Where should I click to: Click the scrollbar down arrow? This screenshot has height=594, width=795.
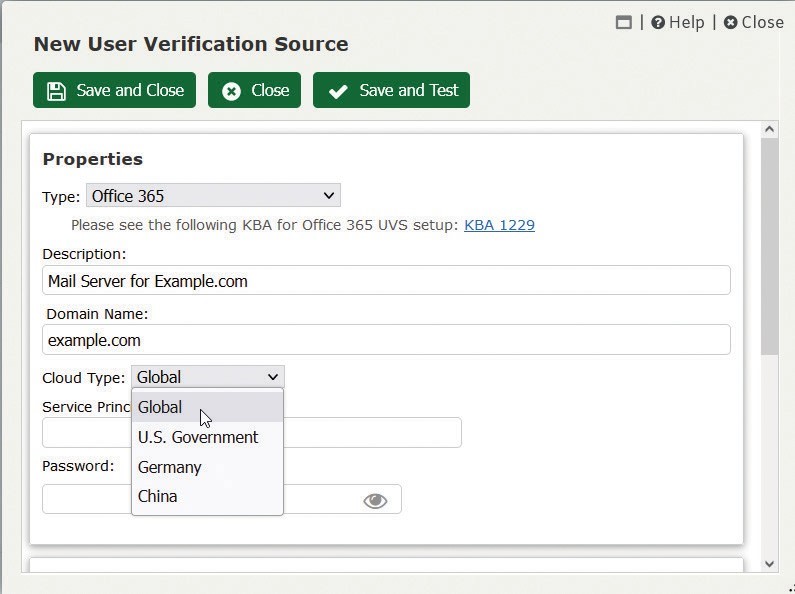(770, 564)
